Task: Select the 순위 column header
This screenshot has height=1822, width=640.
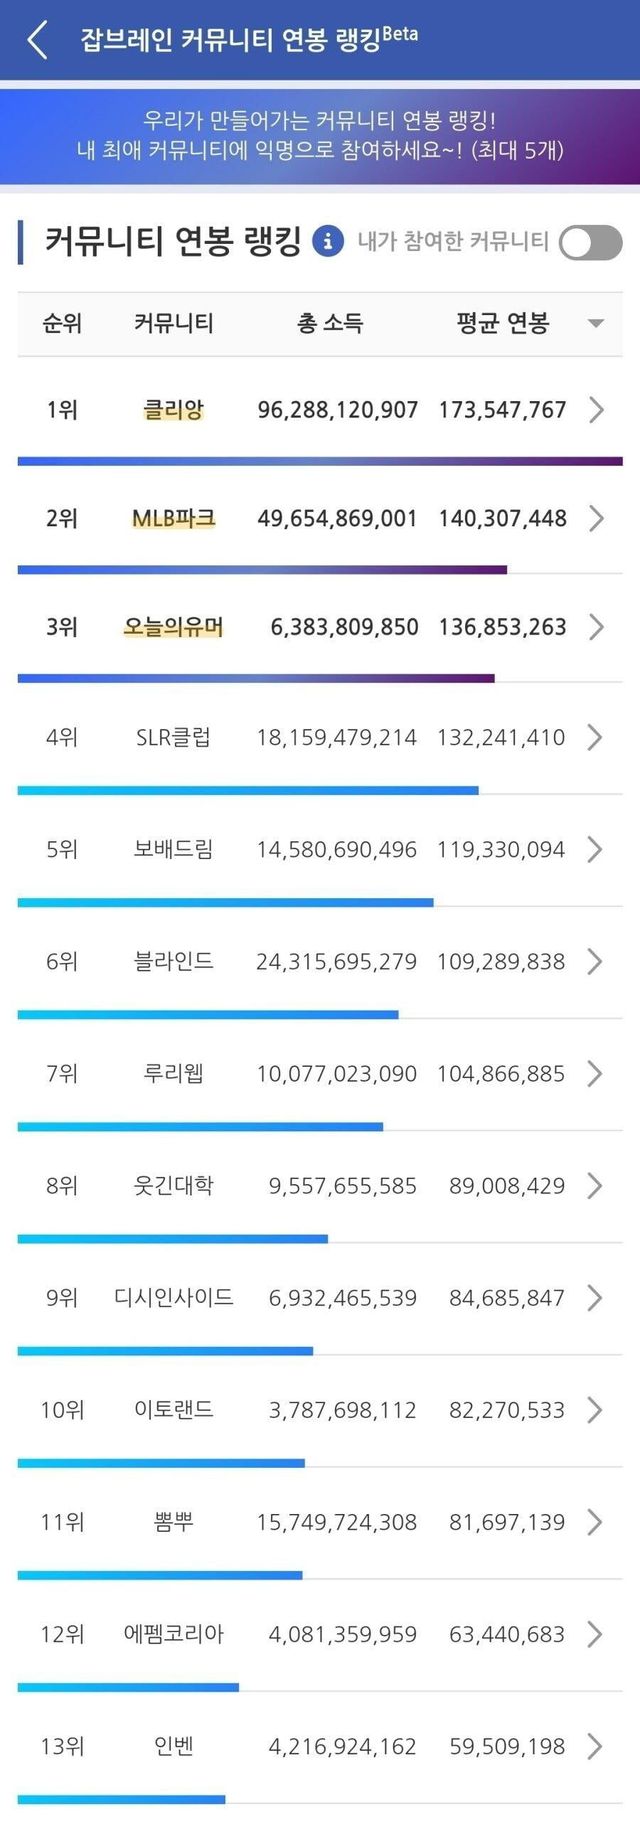Action: point(62,323)
